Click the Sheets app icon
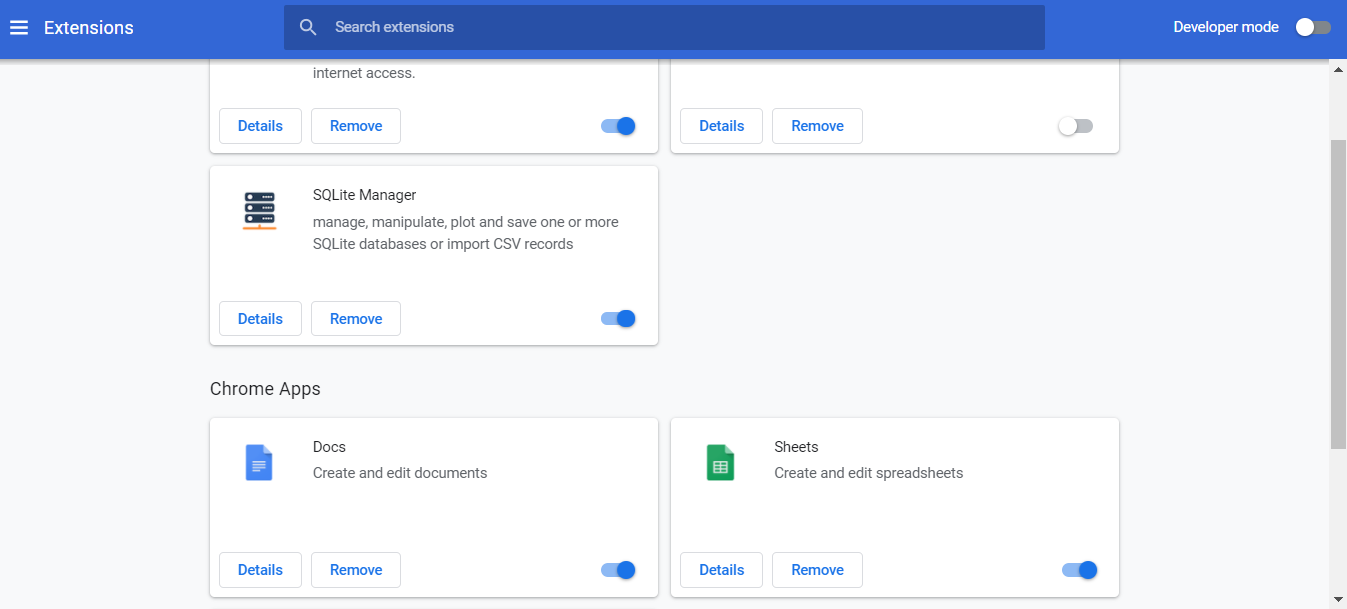The image size is (1347, 609). 721,463
